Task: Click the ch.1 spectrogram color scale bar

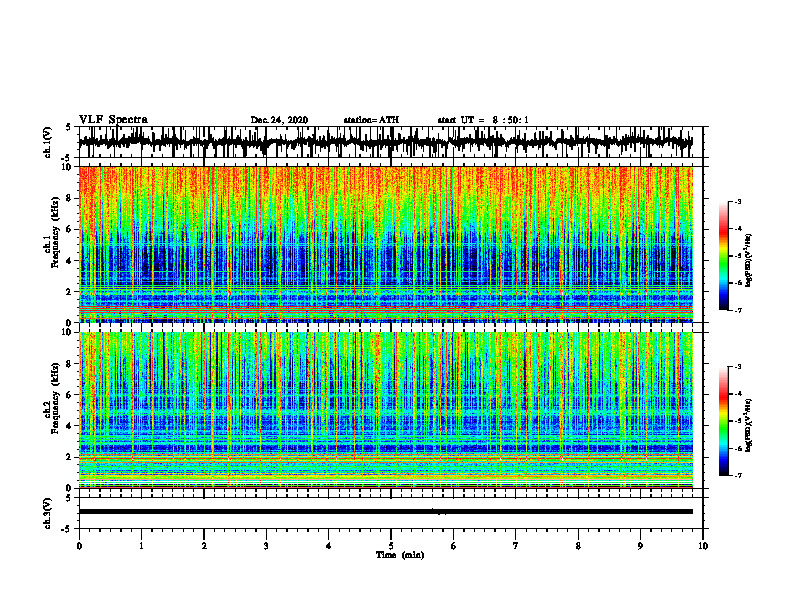Action: [724, 256]
